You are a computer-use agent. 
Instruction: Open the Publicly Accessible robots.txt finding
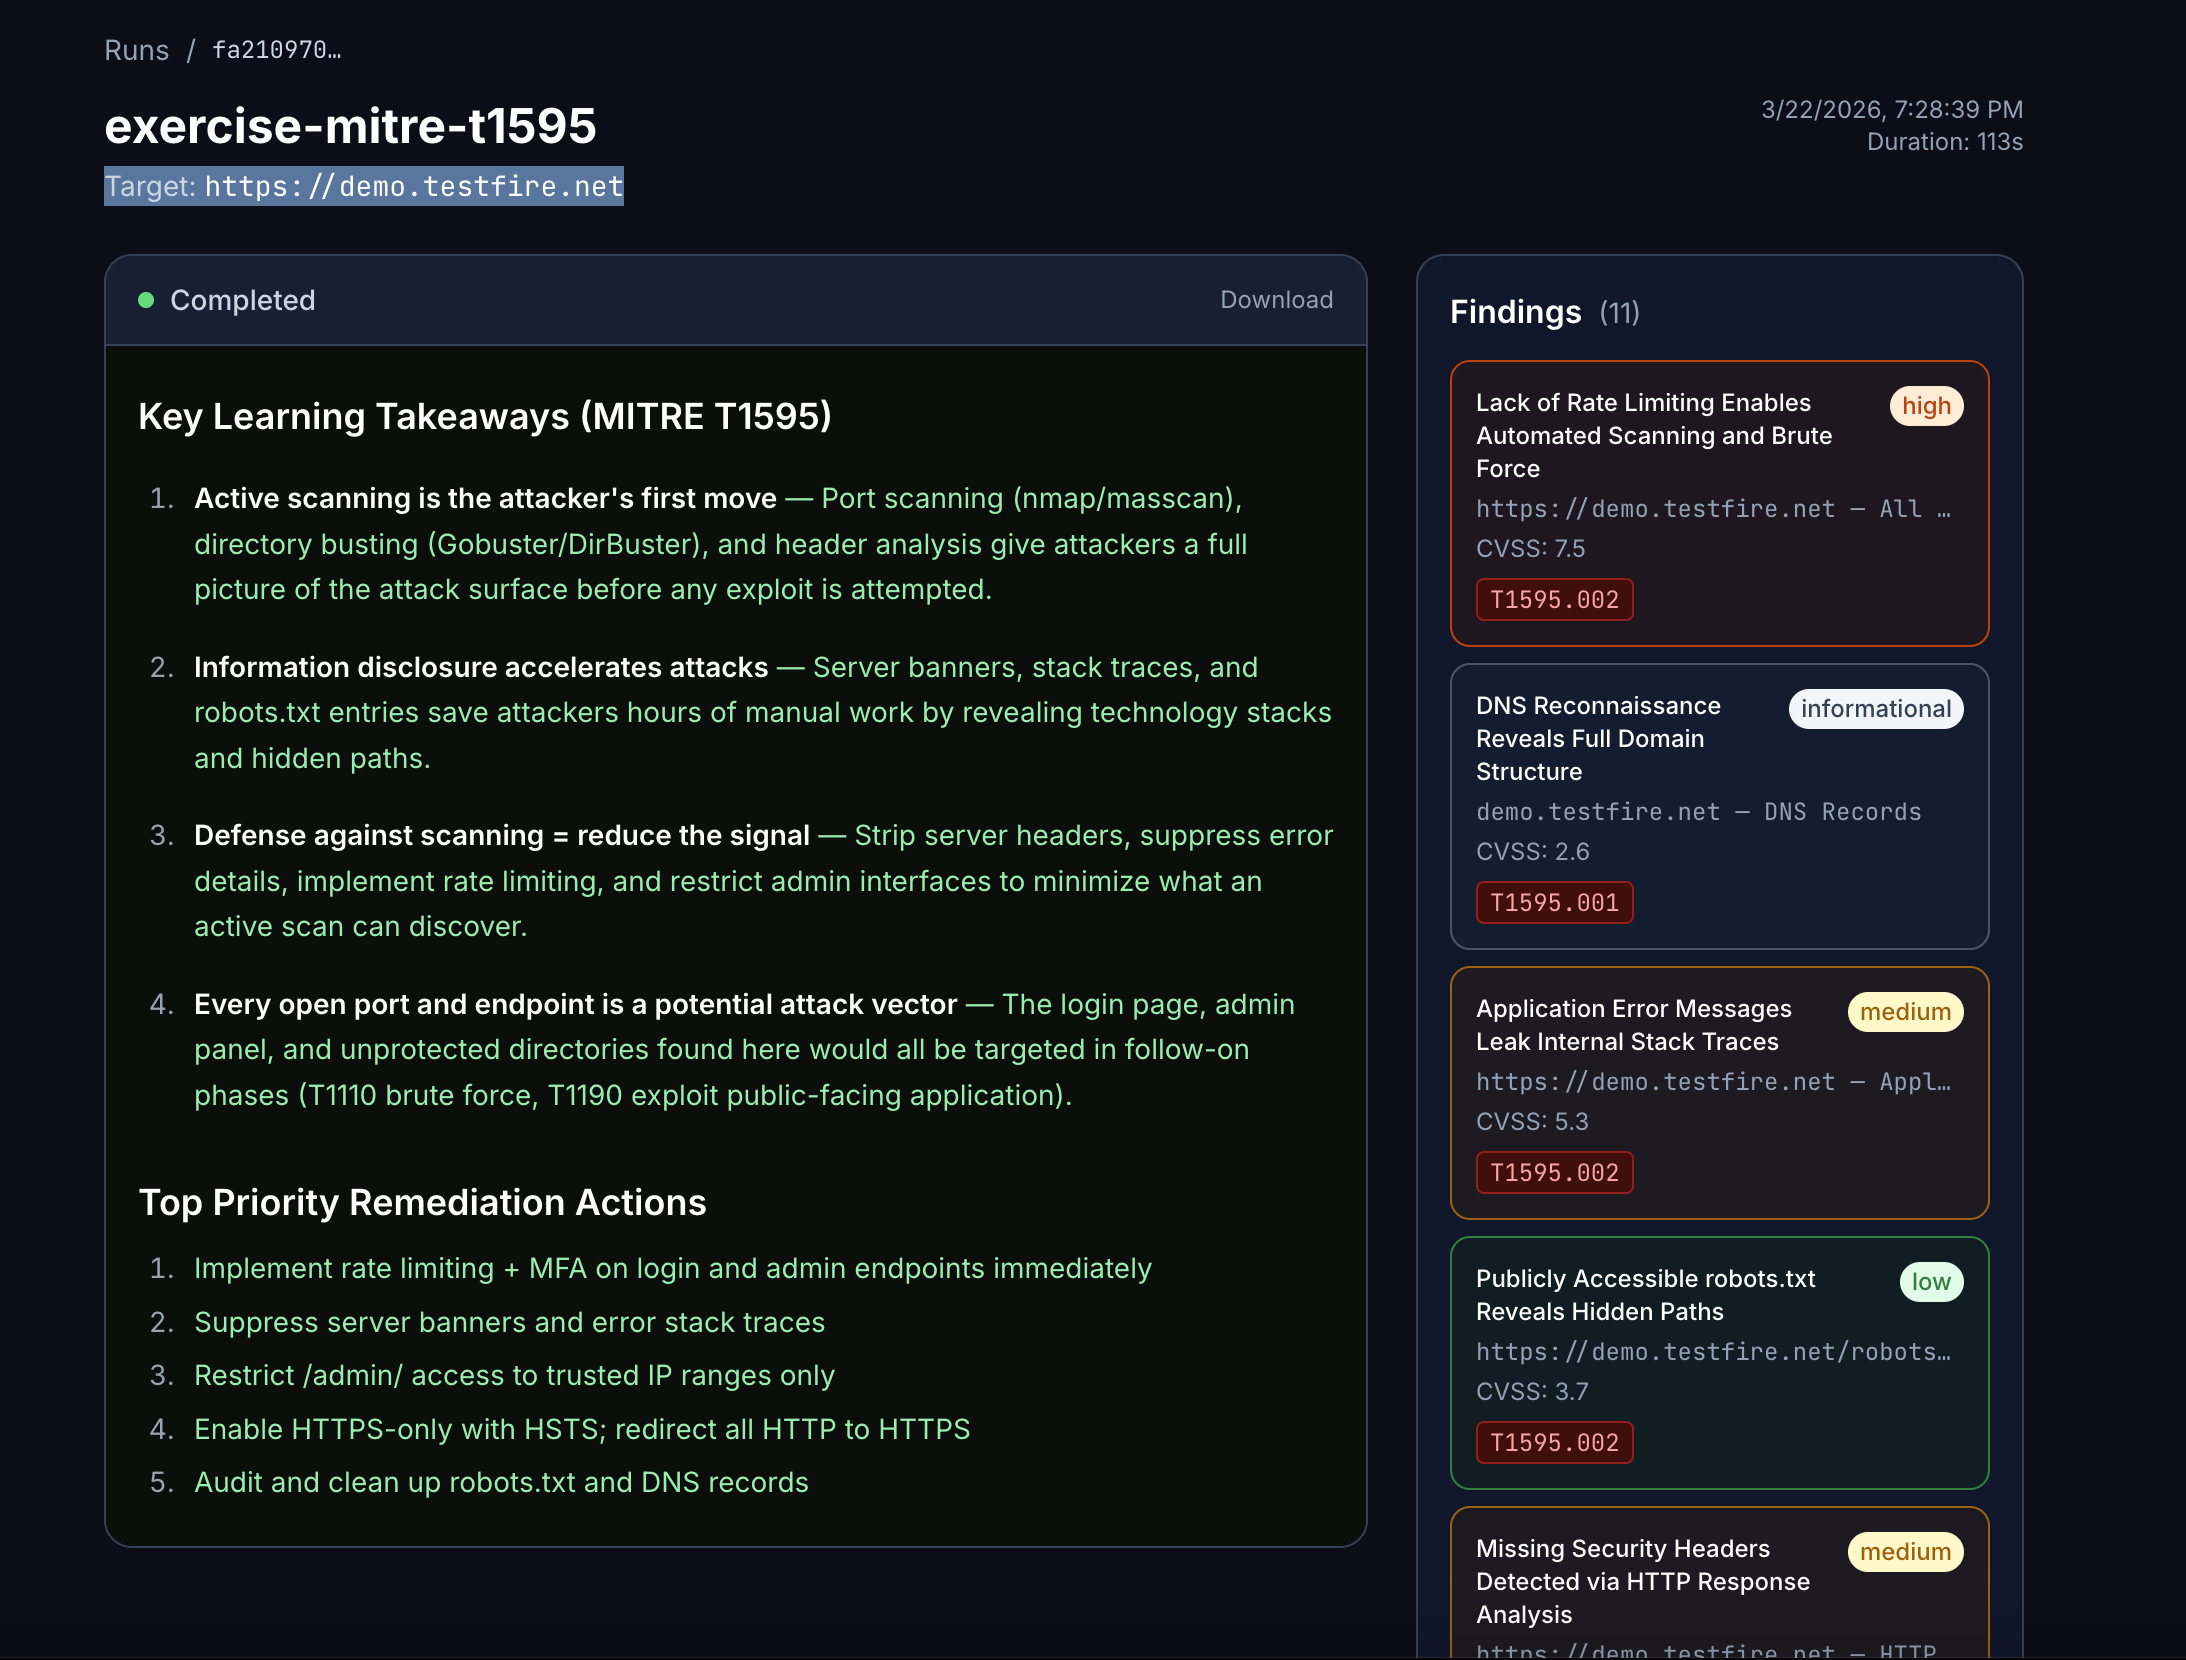click(x=1720, y=1363)
